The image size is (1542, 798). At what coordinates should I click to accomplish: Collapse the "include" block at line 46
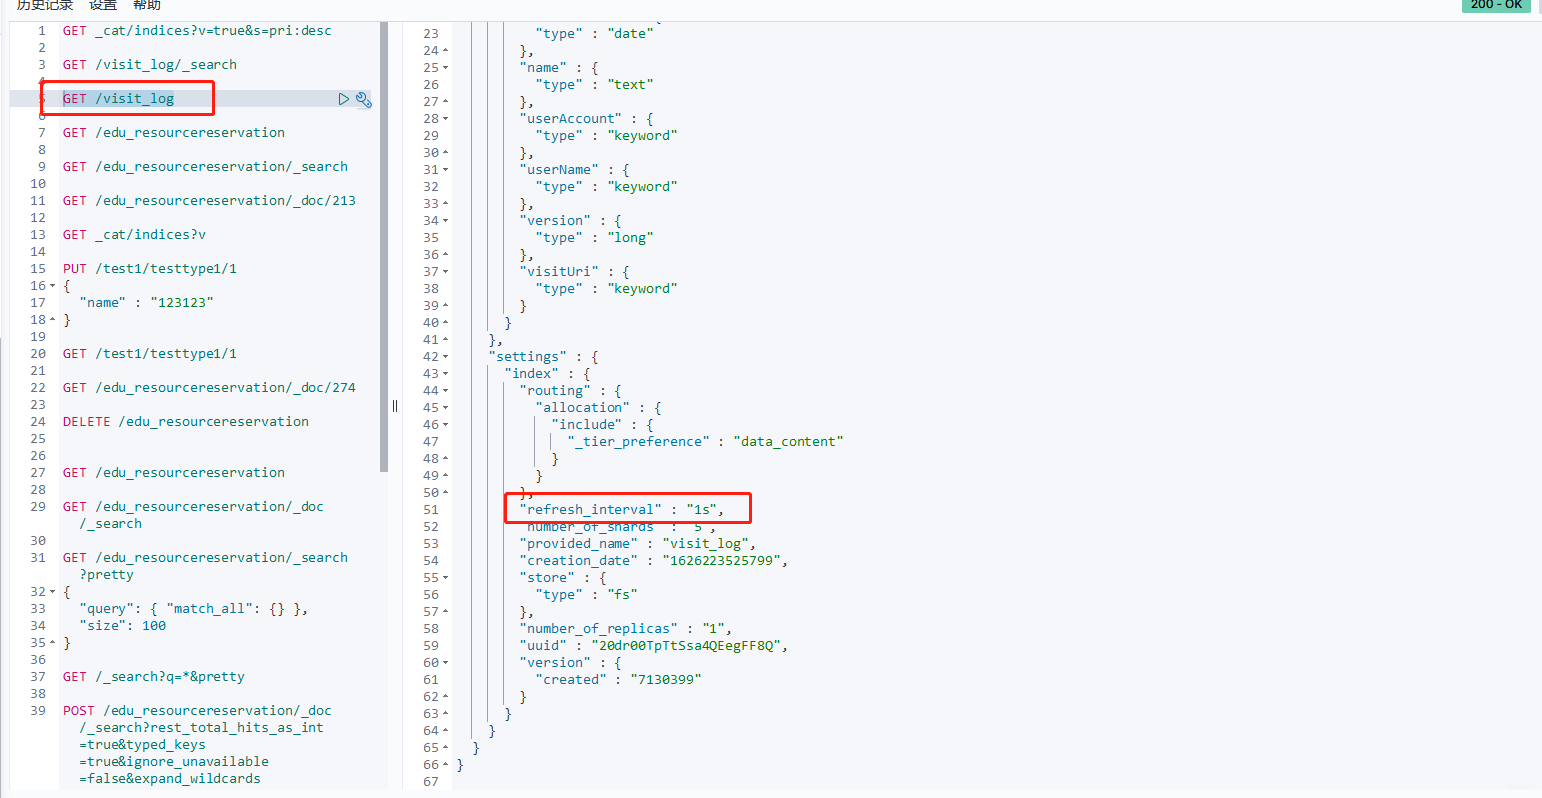(446, 425)
